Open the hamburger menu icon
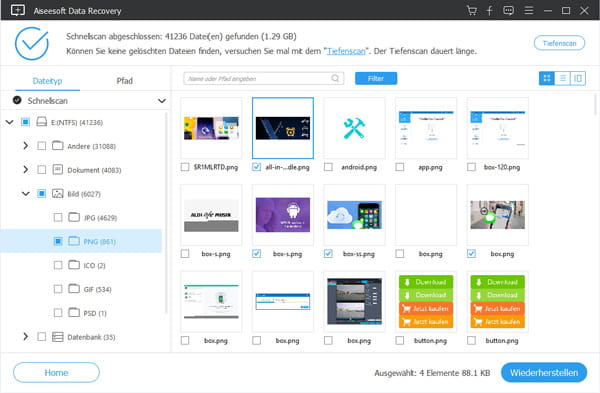Screen dimensions: 600x393 tap(529, 10)
